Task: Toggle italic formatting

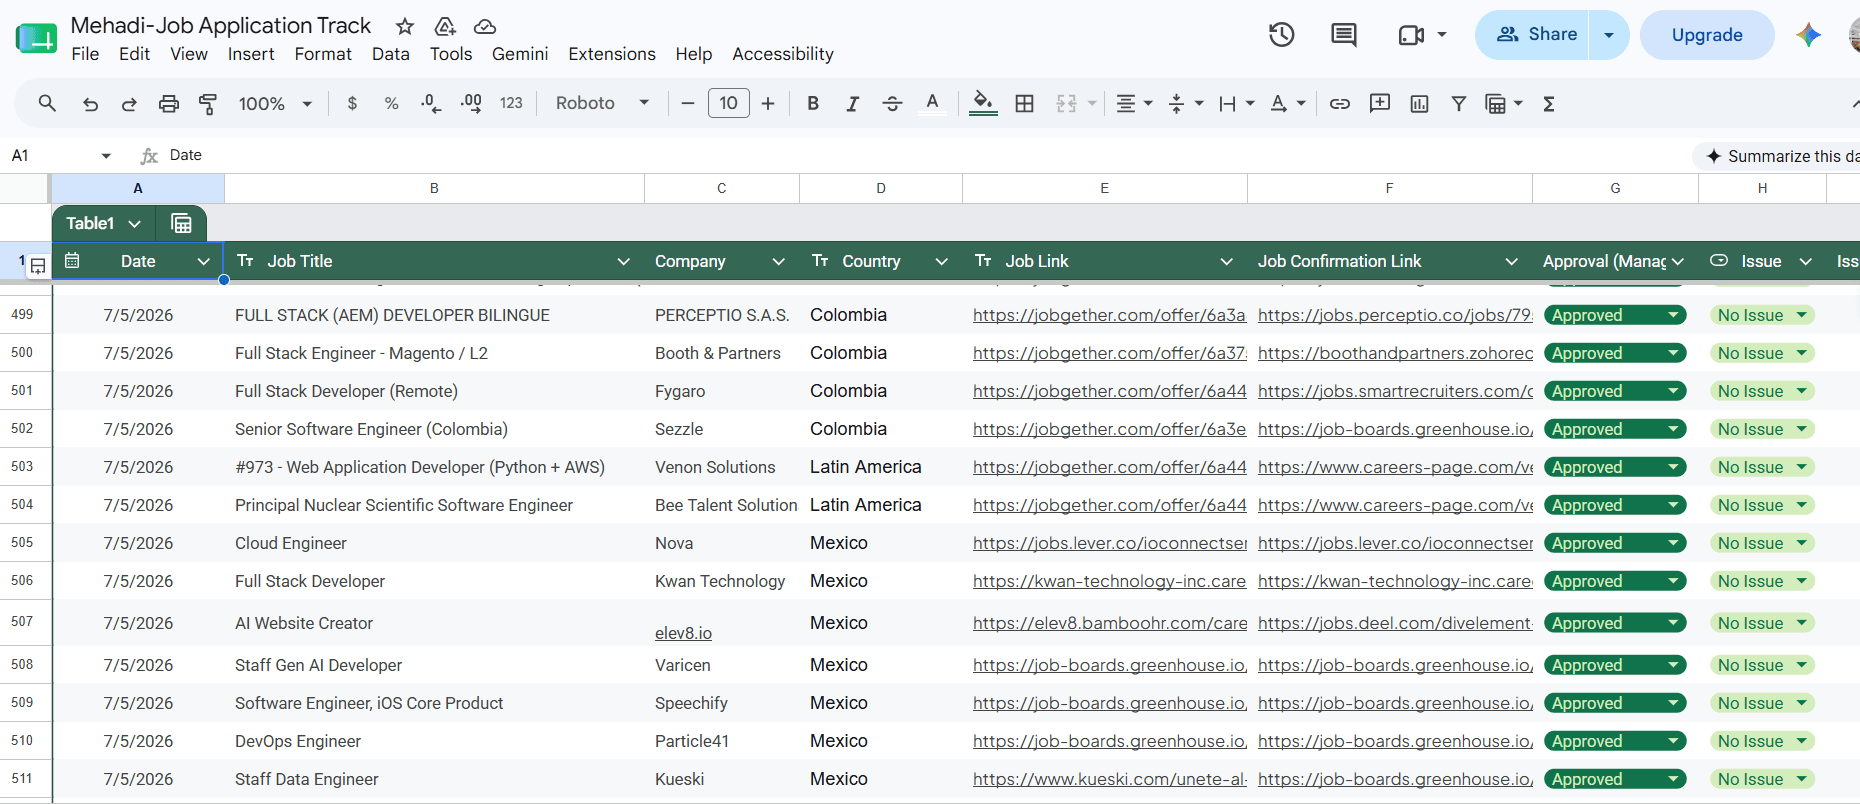Action: pos(852,103)
